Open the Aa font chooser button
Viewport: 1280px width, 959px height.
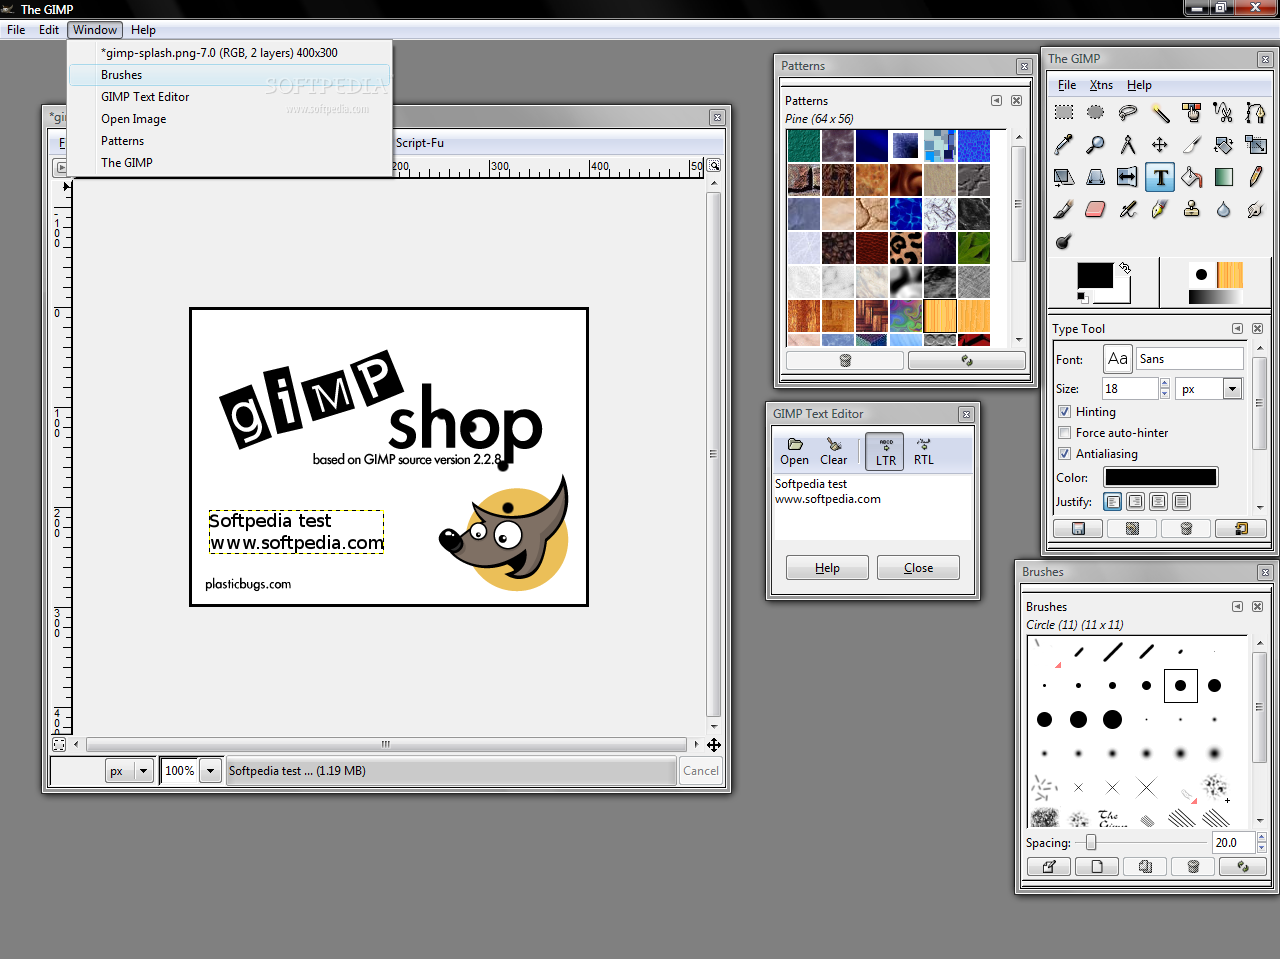click(x=1117, y=358)
